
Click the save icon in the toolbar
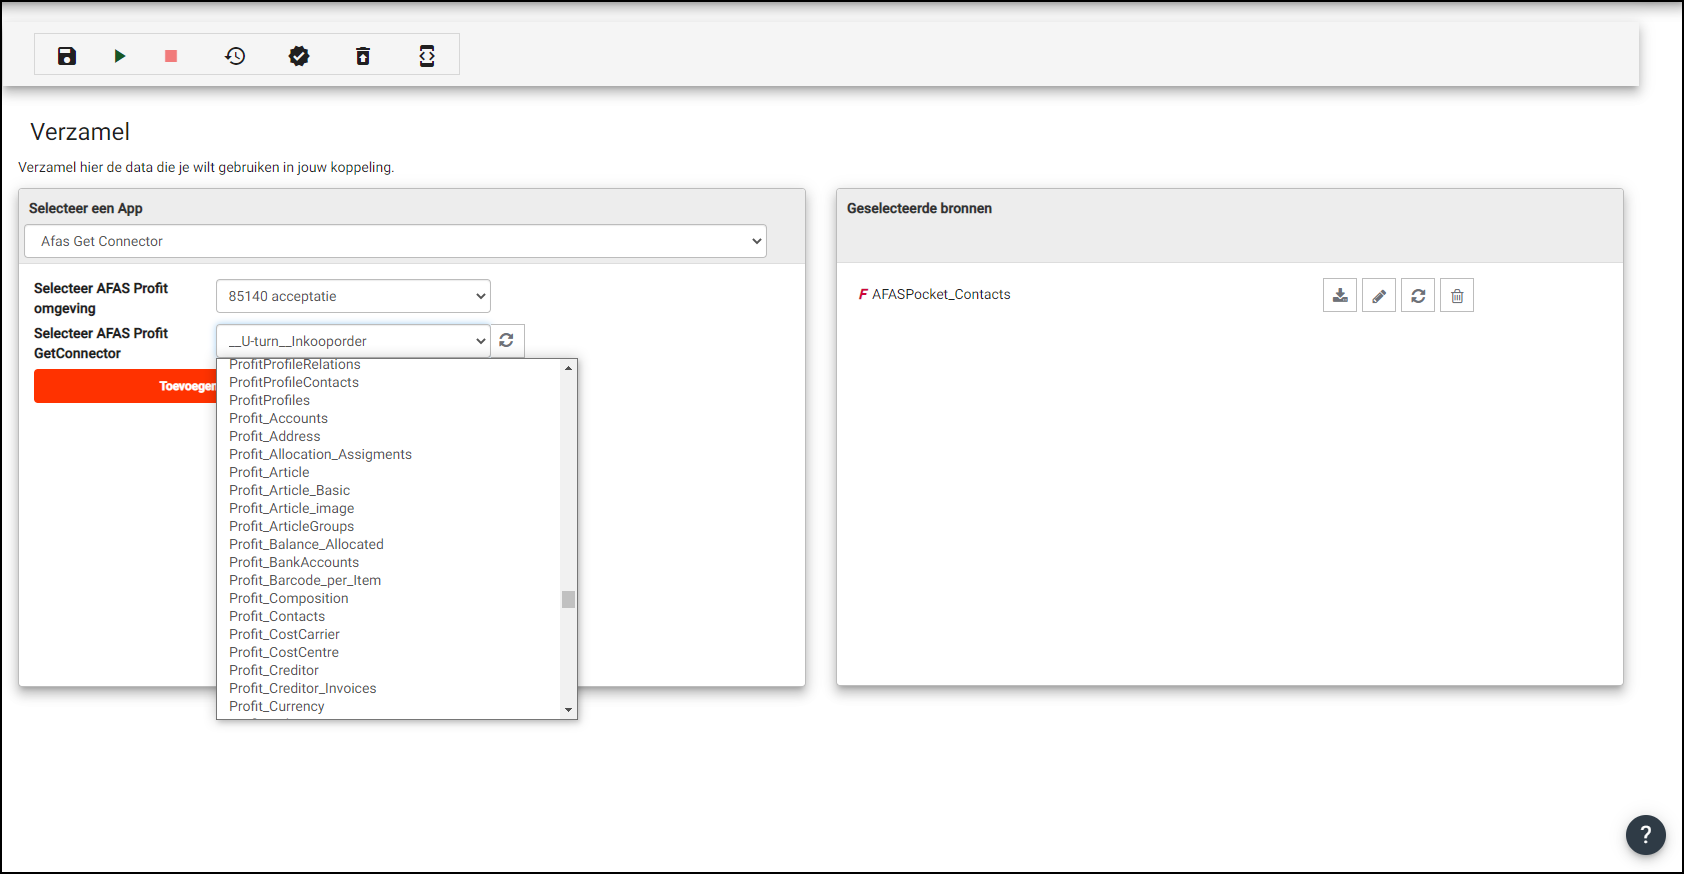[x=67, y=56]
